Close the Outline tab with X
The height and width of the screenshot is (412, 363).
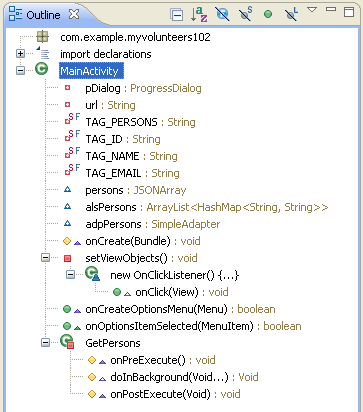pos(74,14)
